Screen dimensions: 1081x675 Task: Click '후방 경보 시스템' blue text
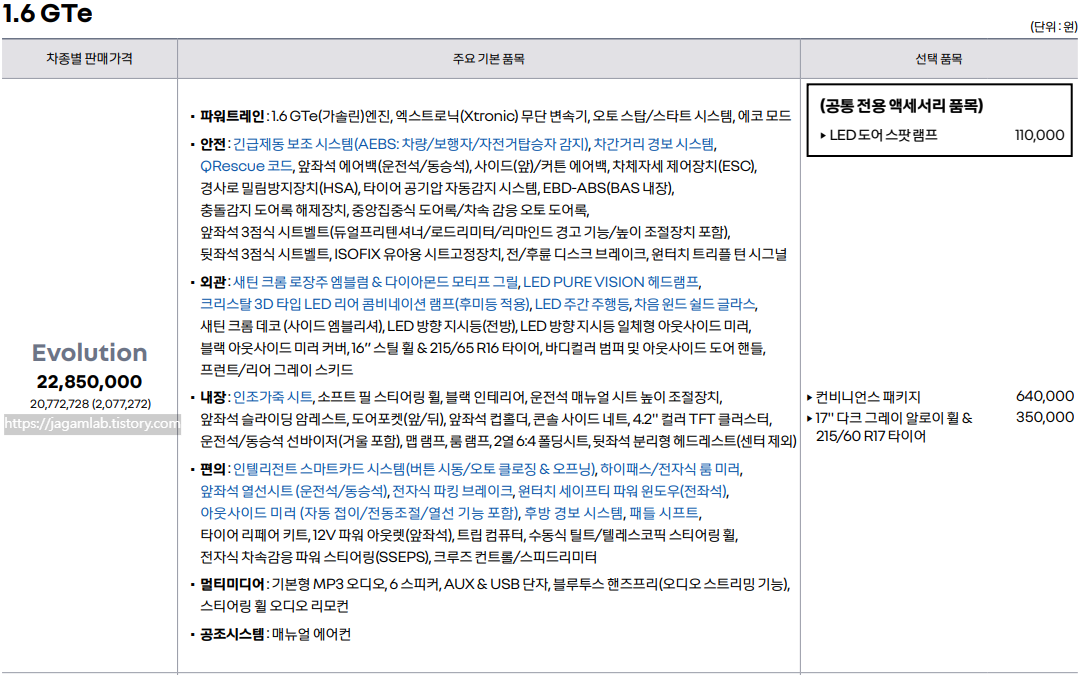[x=574, y=513]
